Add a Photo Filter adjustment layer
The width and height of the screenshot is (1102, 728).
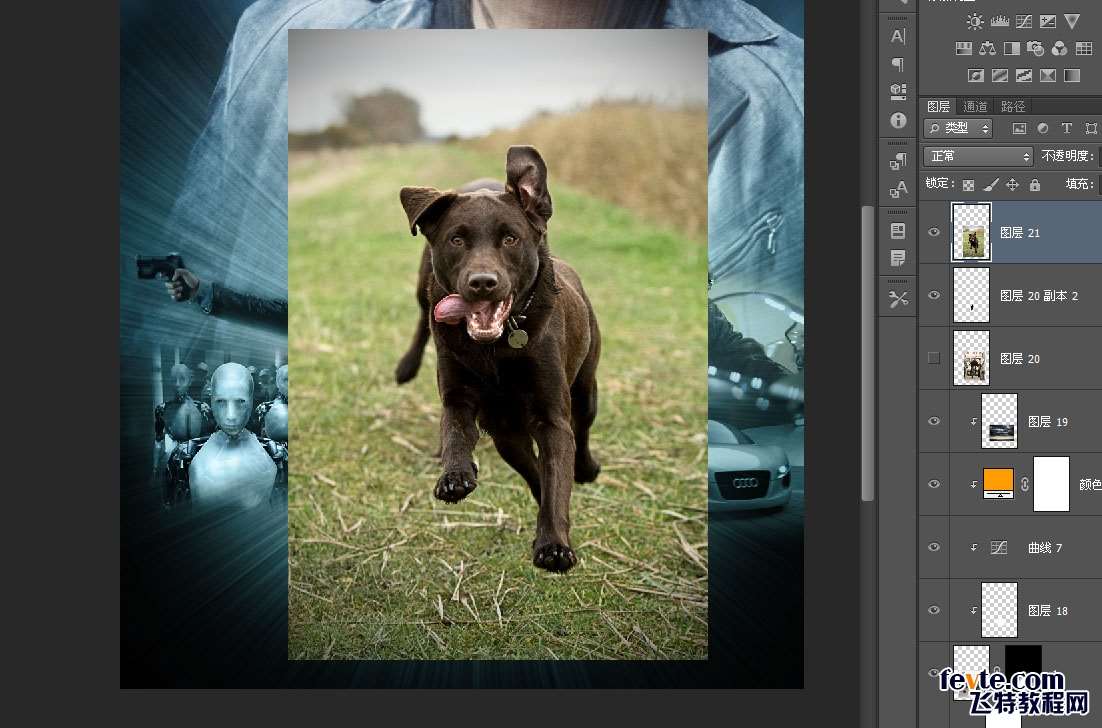tap(1035, 48)
